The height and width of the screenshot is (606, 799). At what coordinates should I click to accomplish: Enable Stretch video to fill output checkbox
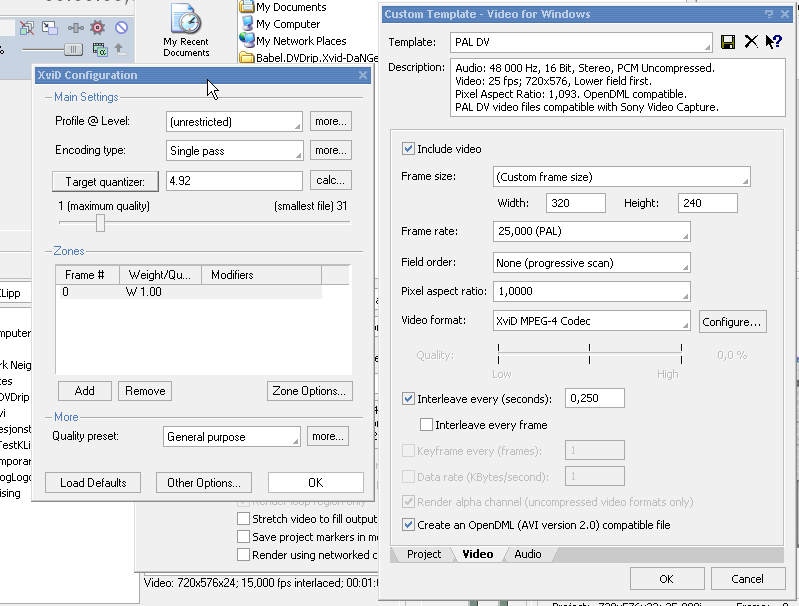[x=244, y=519]
